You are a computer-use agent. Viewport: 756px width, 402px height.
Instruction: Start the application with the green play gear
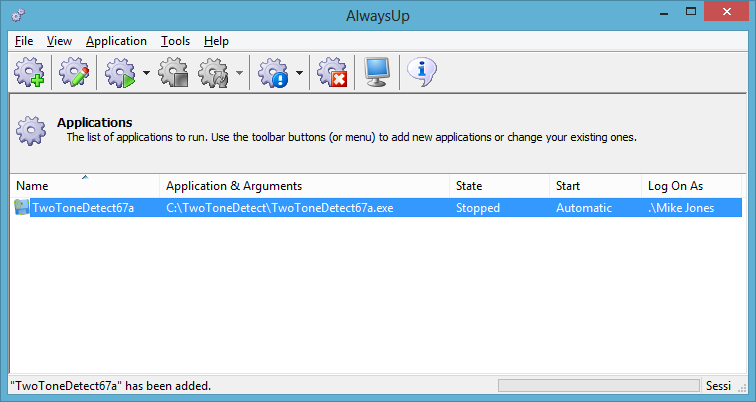[121, 72]
